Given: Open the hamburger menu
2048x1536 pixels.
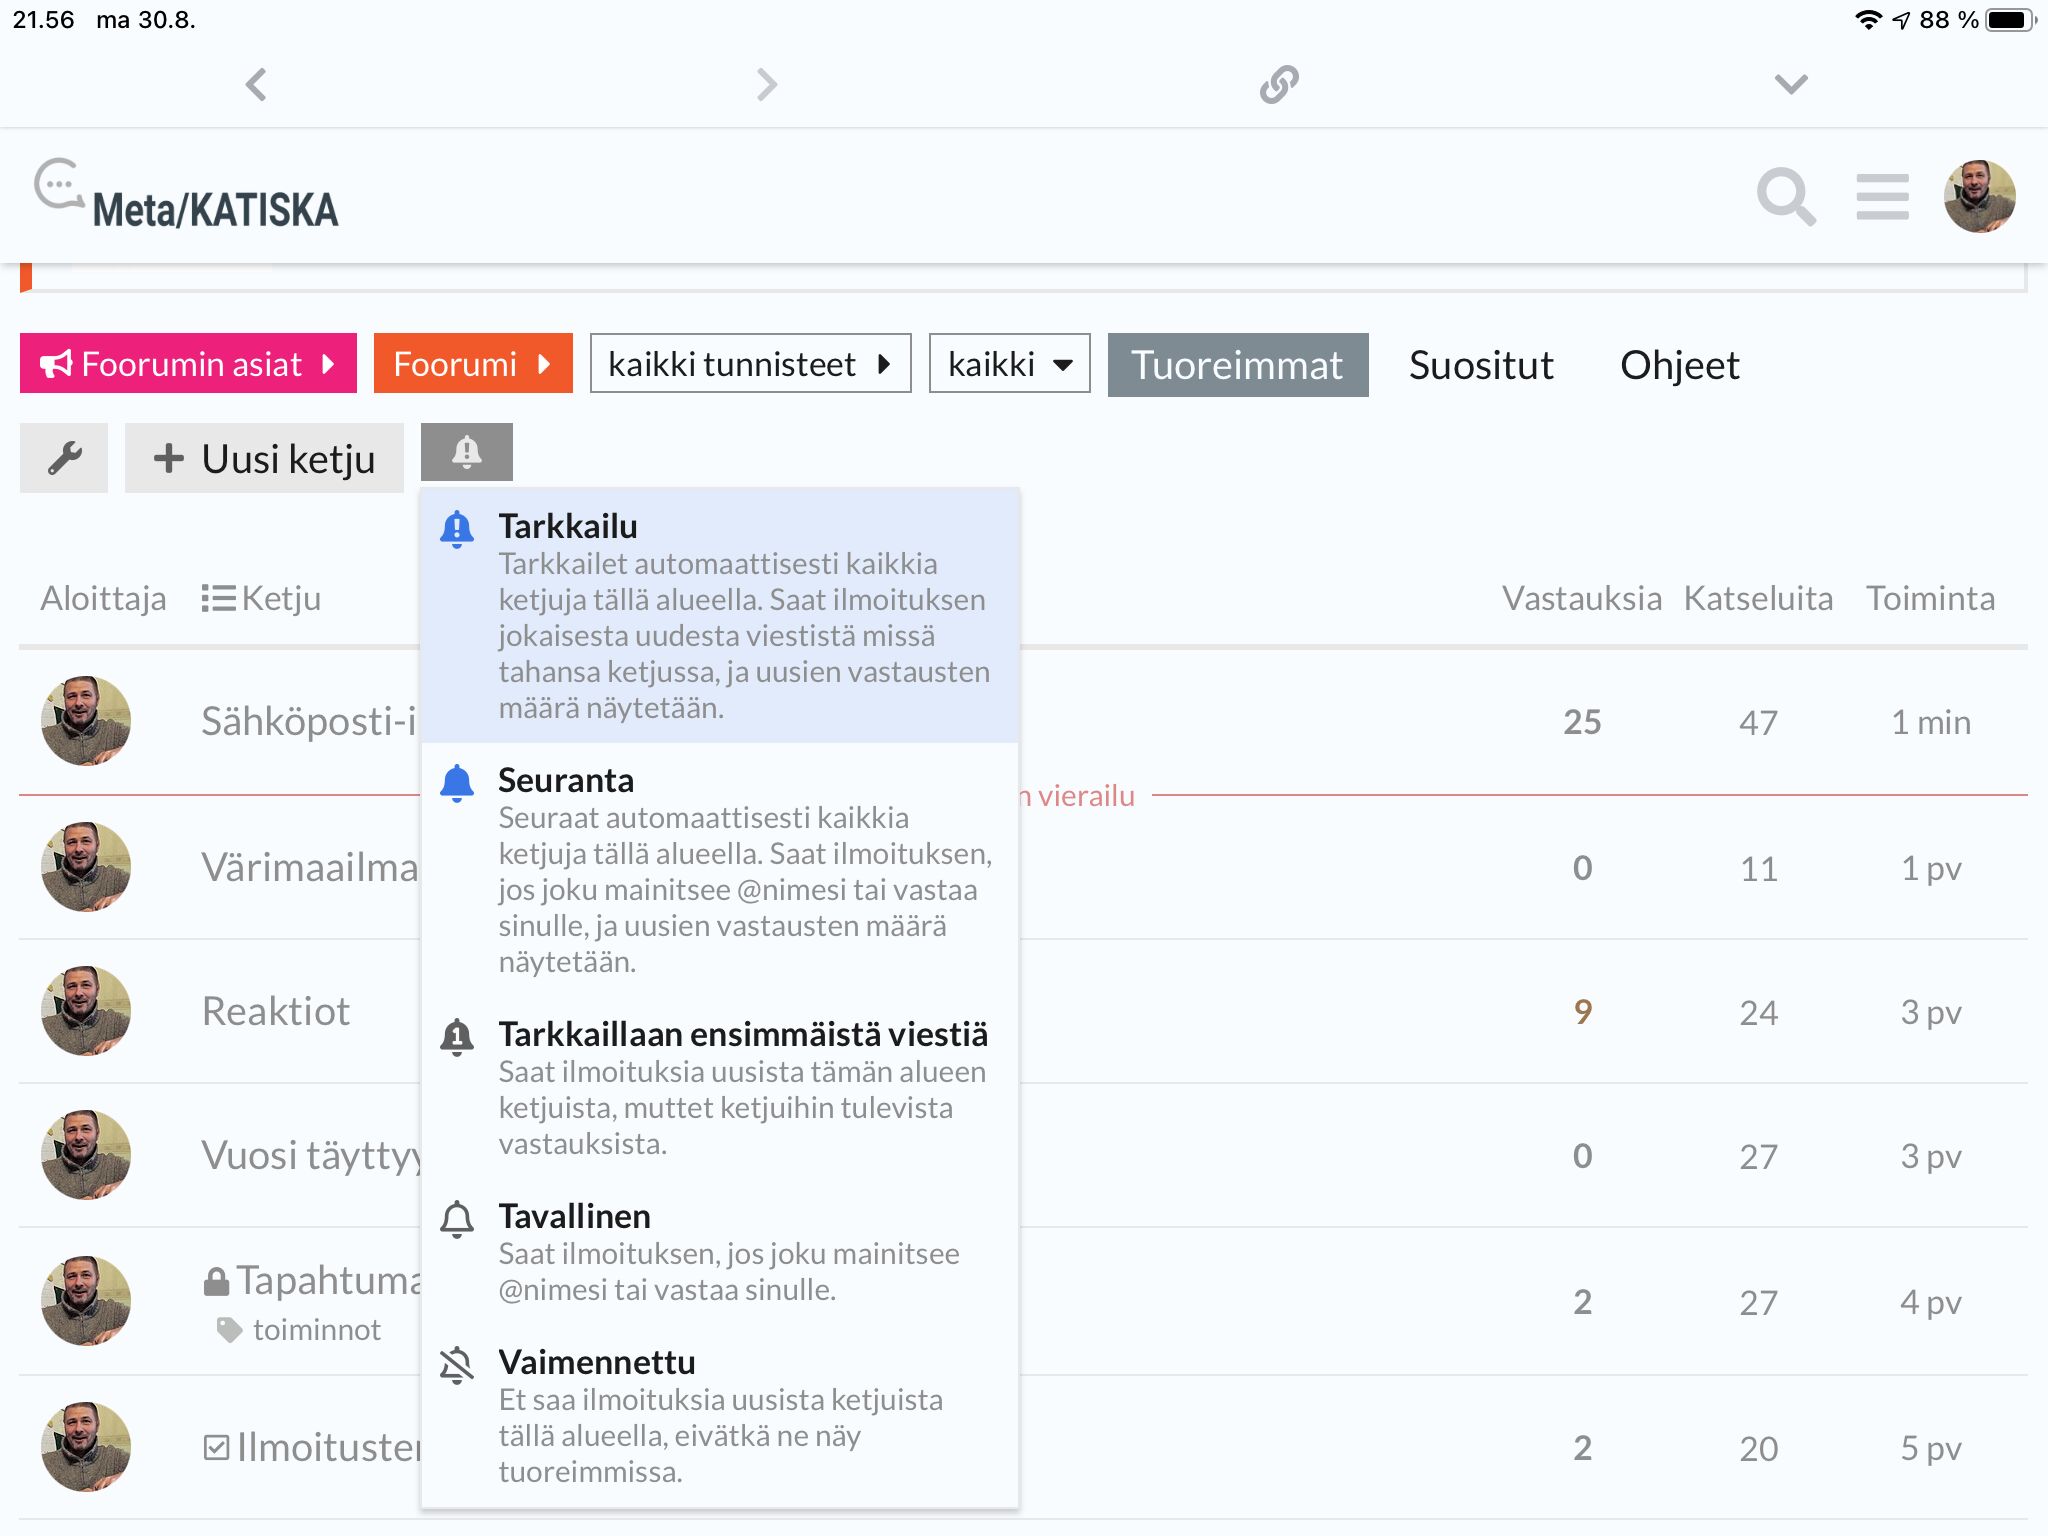Looking at the screenshot, I should [1882, 197].
